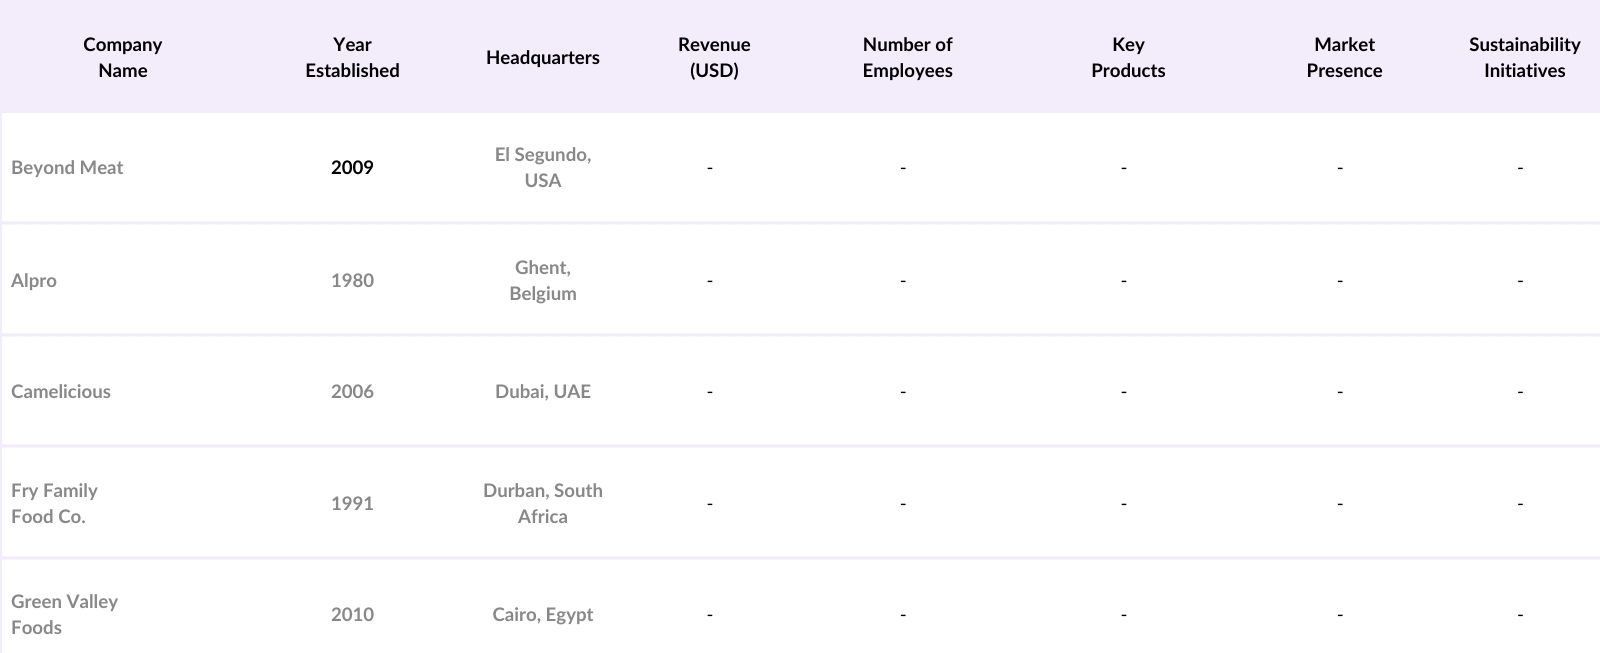Click the Ghent, Belgium headquarters cell
This screenshot has height=653, width=1600.
tap(543, 280)
